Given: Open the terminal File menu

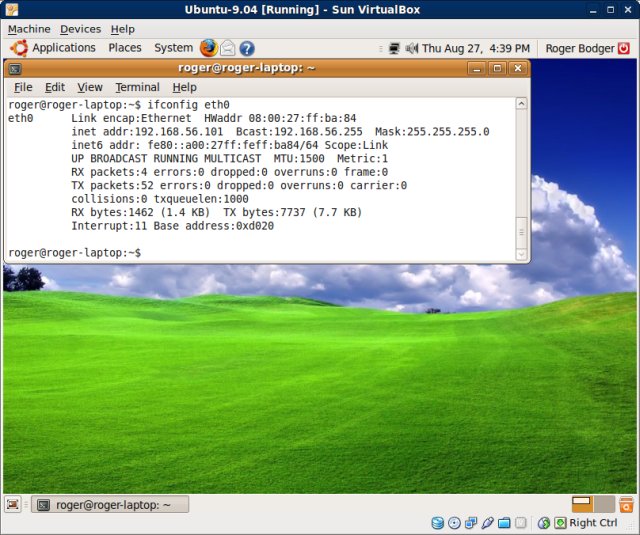Looking at the screenshot, I should click(x=23, y=87).
